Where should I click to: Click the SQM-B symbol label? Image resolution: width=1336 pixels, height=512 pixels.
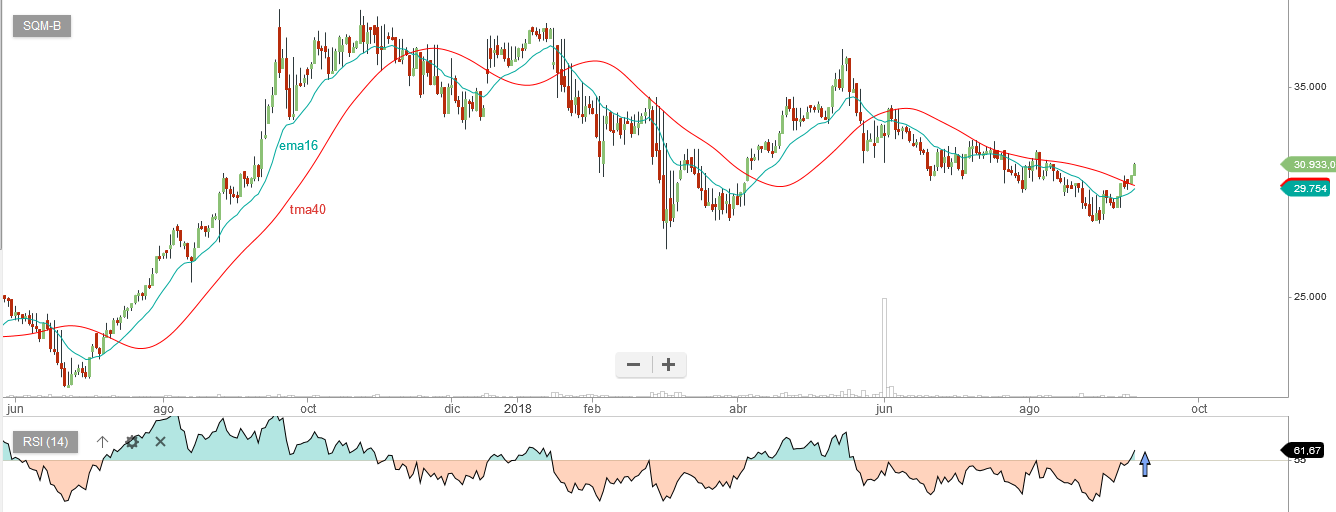[x=41, y=27]
